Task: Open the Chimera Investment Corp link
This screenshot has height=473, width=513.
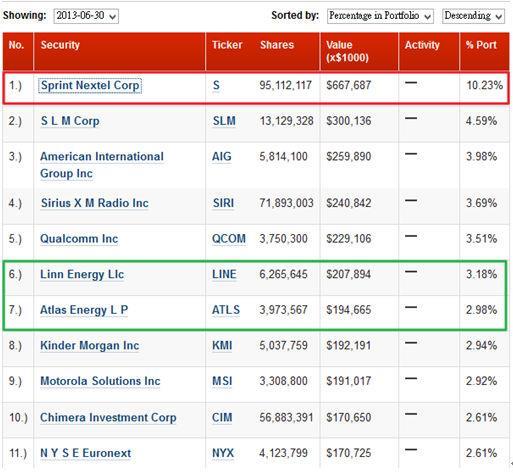Action: click(x=108, y=417)
